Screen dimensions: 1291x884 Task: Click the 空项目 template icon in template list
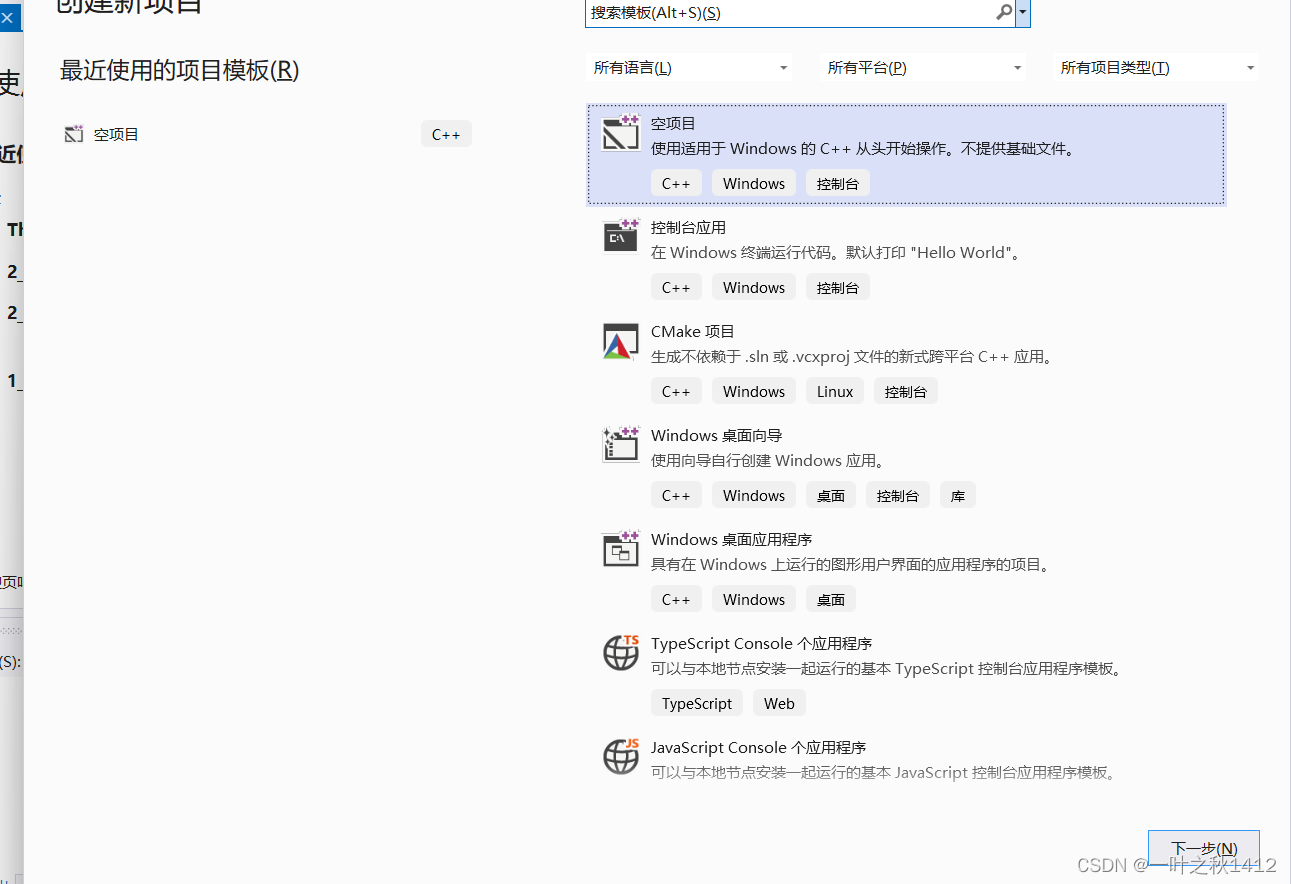[x=620, y=133]
